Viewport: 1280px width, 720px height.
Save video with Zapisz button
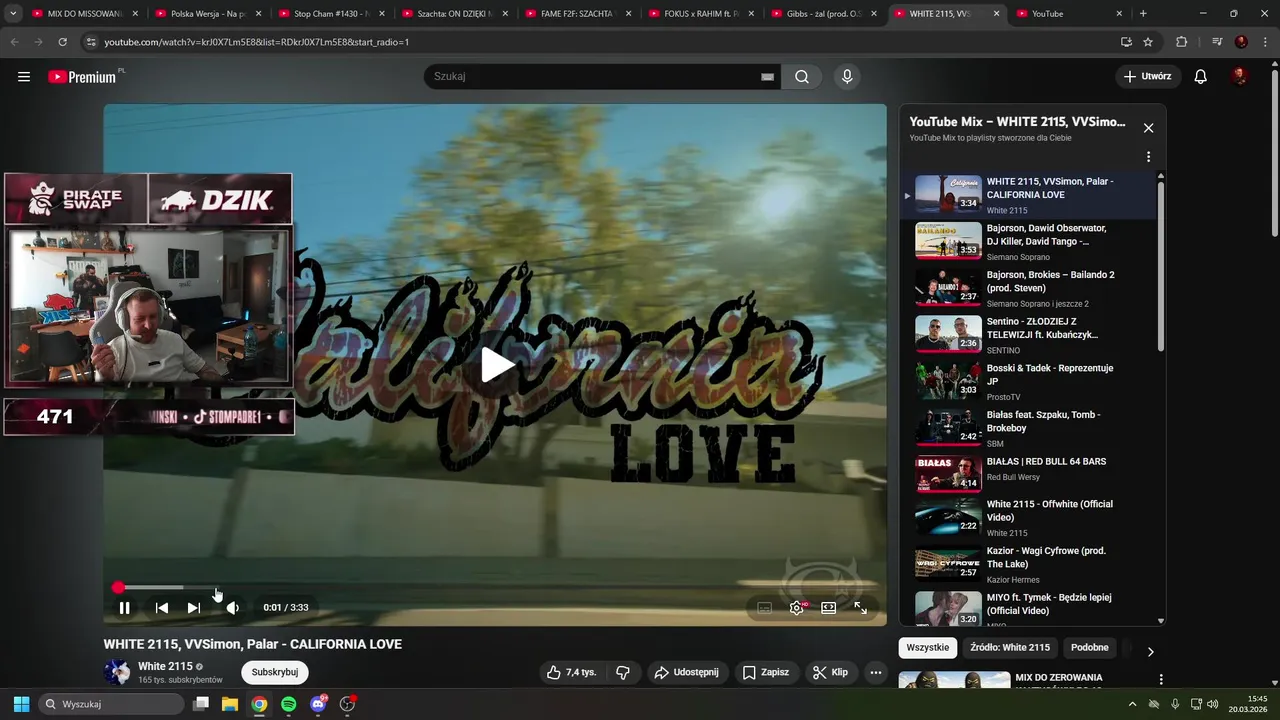point(765,673)
